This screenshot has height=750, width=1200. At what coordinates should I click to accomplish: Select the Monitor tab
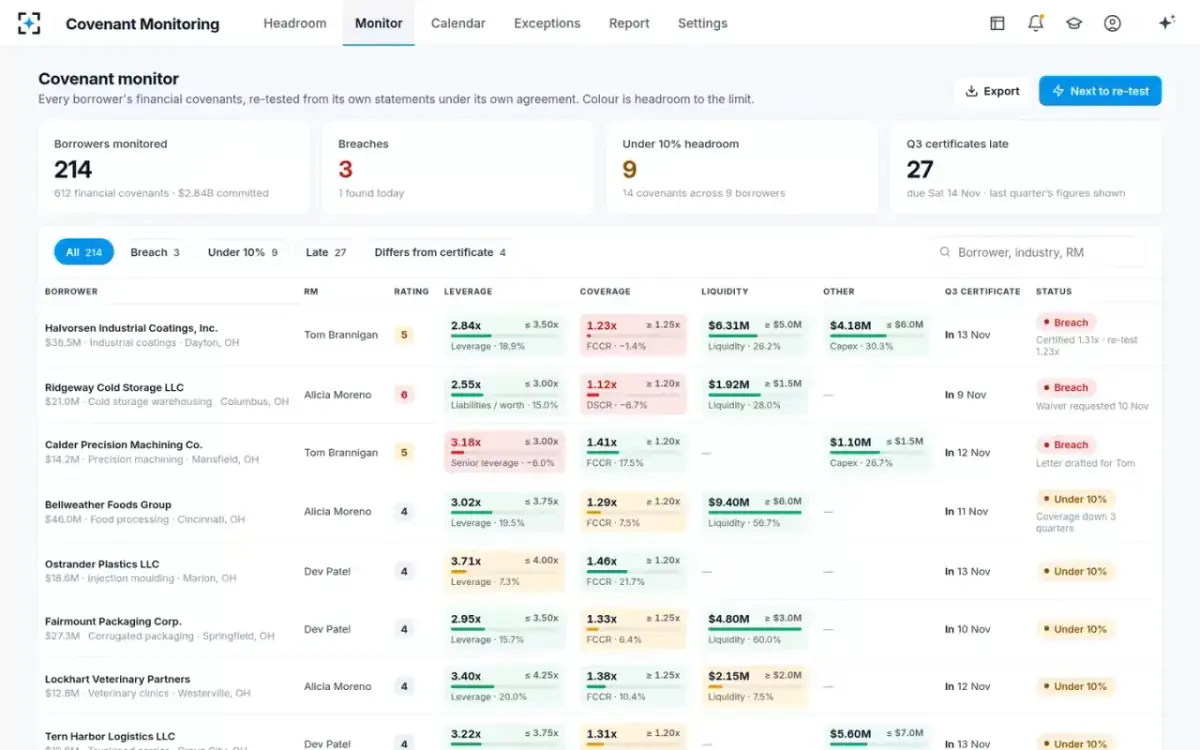[x=379, y=23]
